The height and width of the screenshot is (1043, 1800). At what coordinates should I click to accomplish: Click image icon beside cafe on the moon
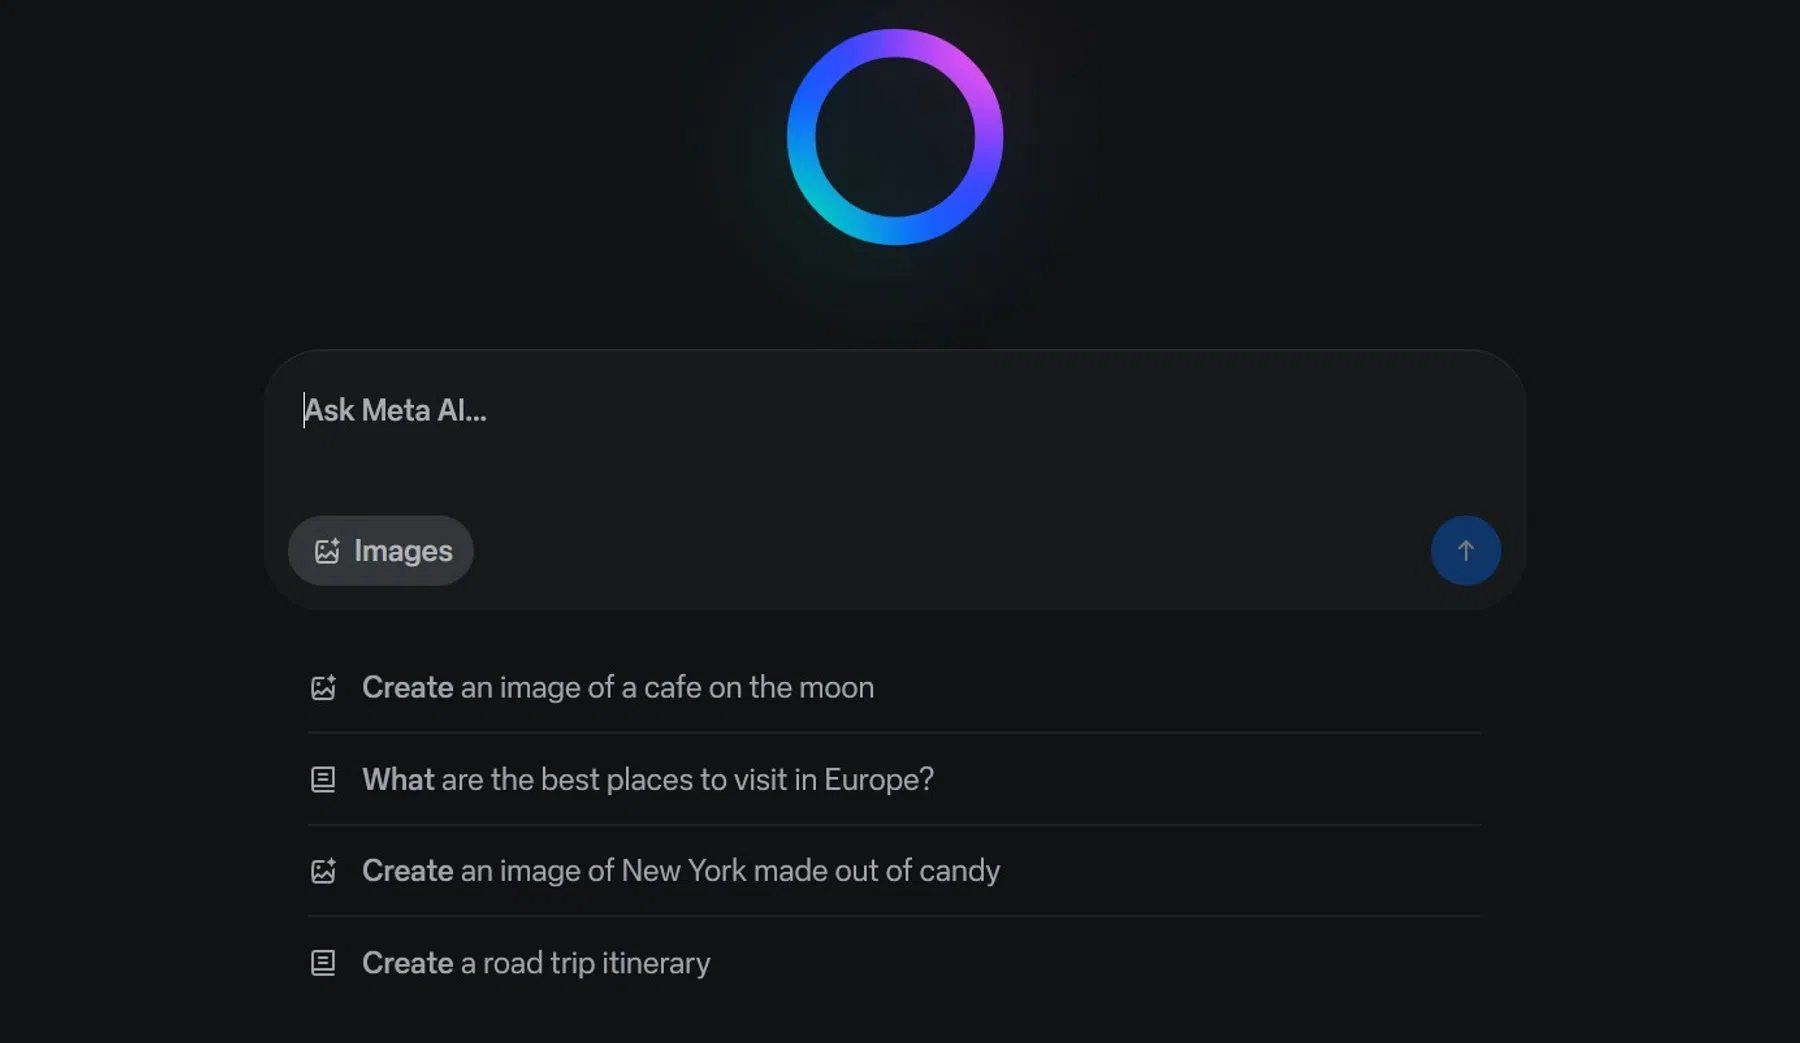click(323, 688)
